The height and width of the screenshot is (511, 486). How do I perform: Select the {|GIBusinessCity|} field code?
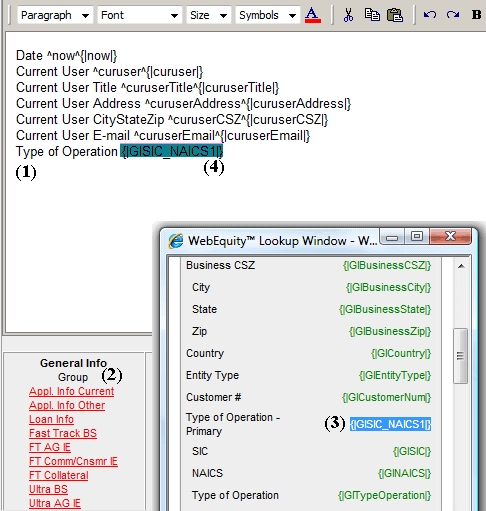point(388,287)
